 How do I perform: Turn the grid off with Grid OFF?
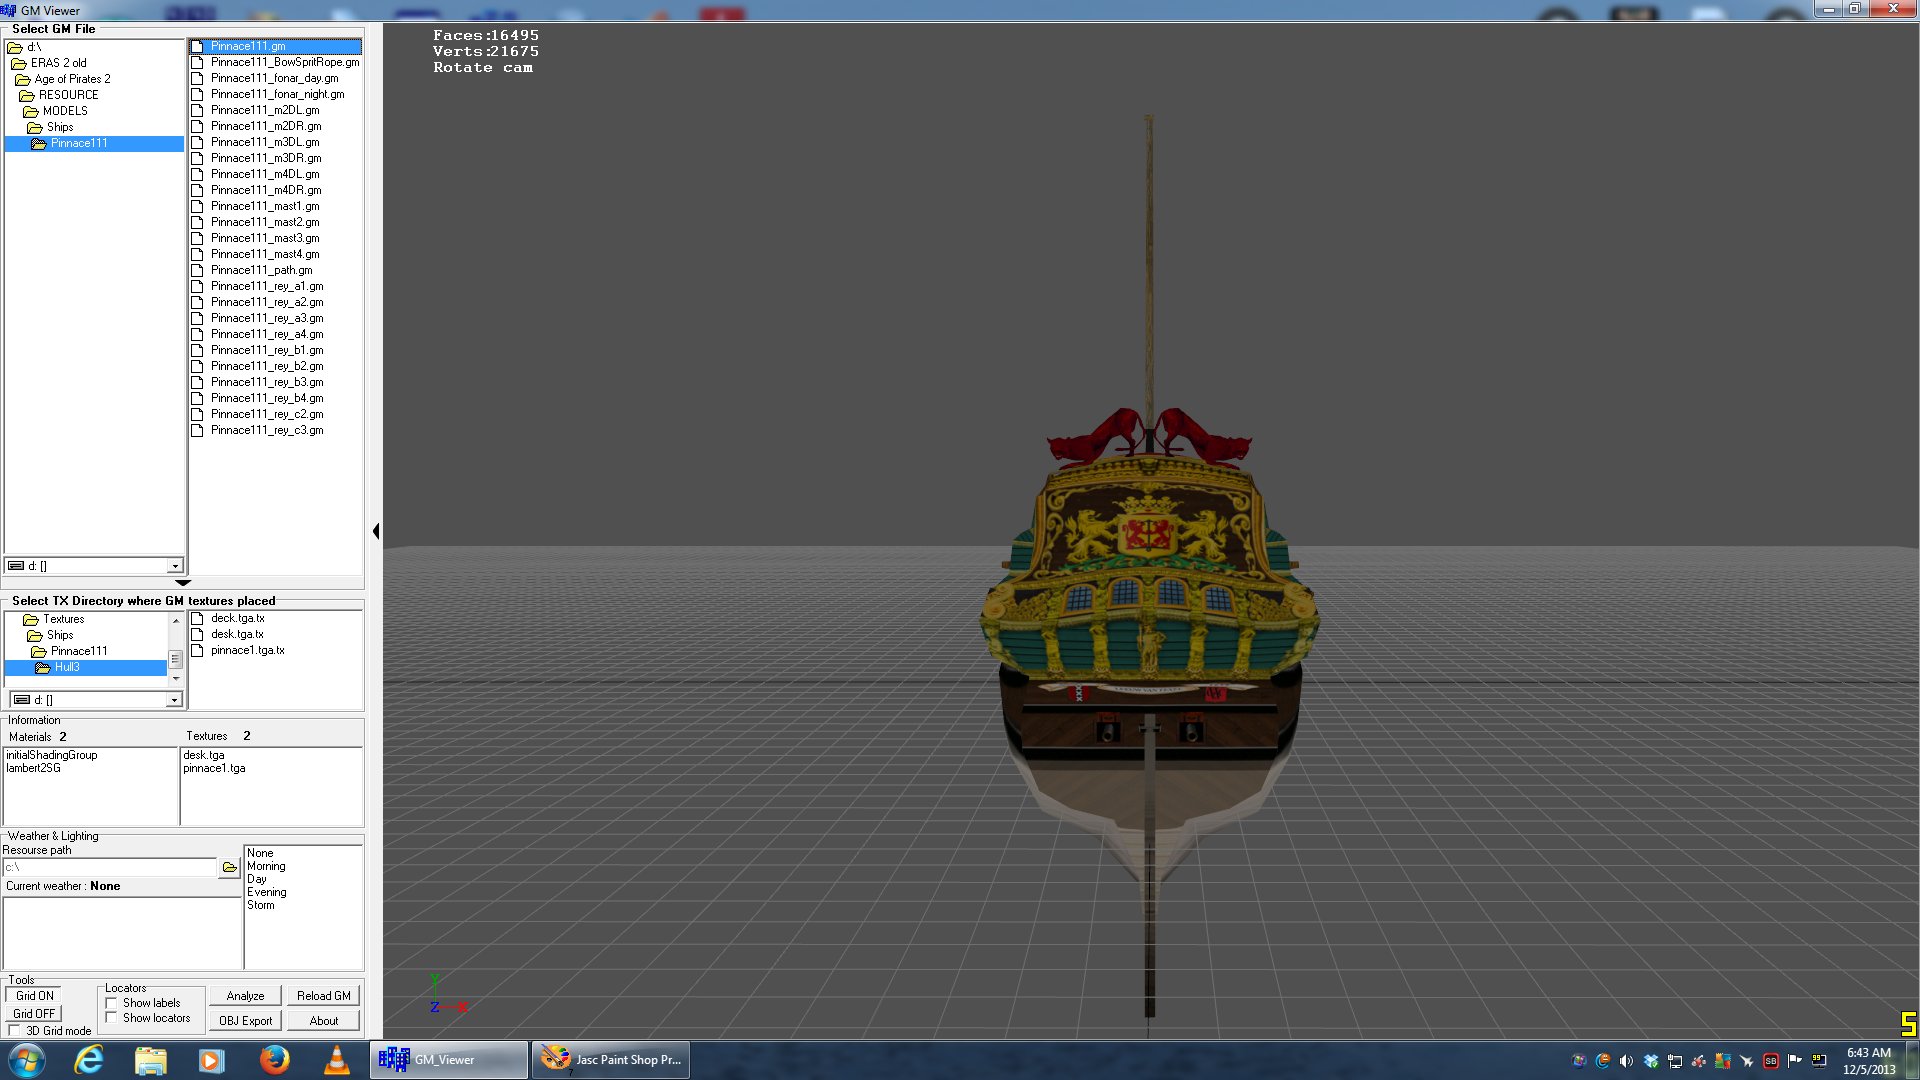pyautogui.click(x=34, y=1014)
